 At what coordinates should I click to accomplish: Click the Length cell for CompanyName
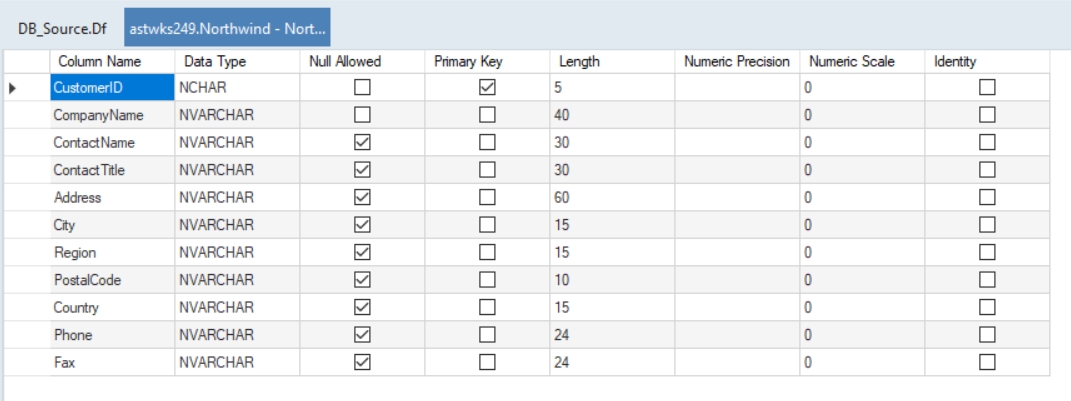tap(611, 115)
